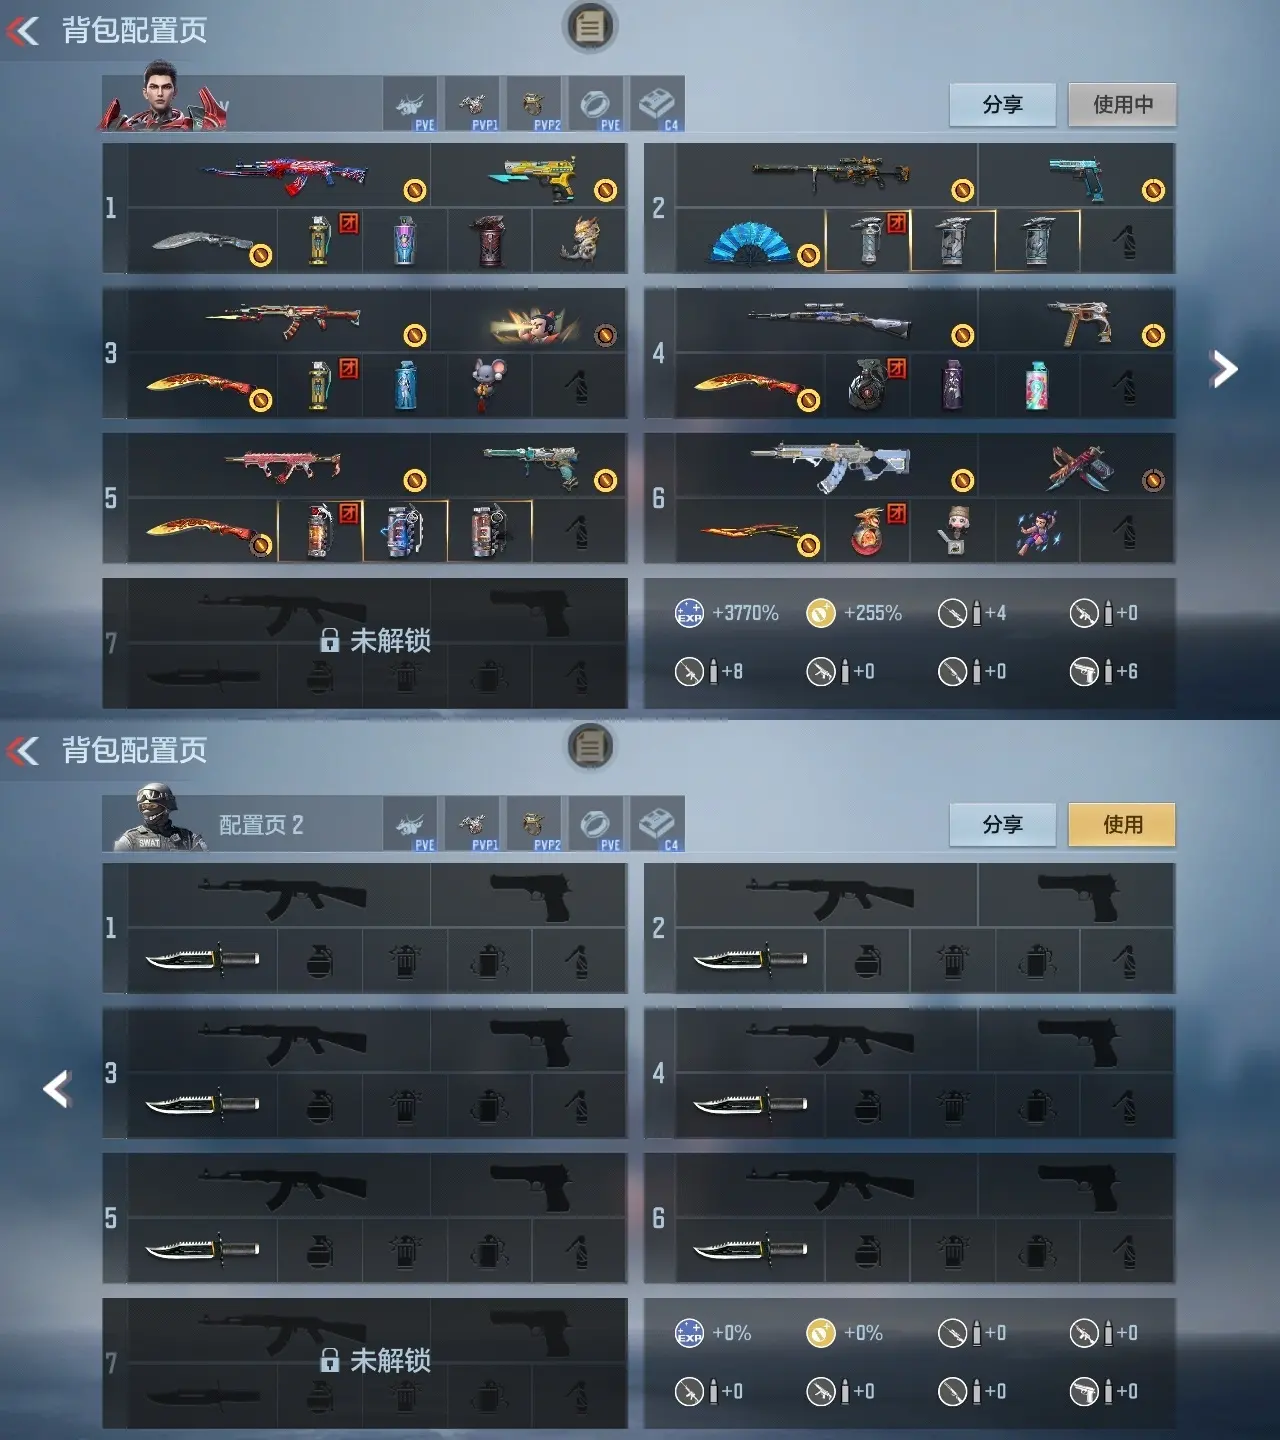Open PVP2 tab in 配置页 2
Image resolution: width=1280 pixels, height=1440 pixels.
click(x=534, y=824)
